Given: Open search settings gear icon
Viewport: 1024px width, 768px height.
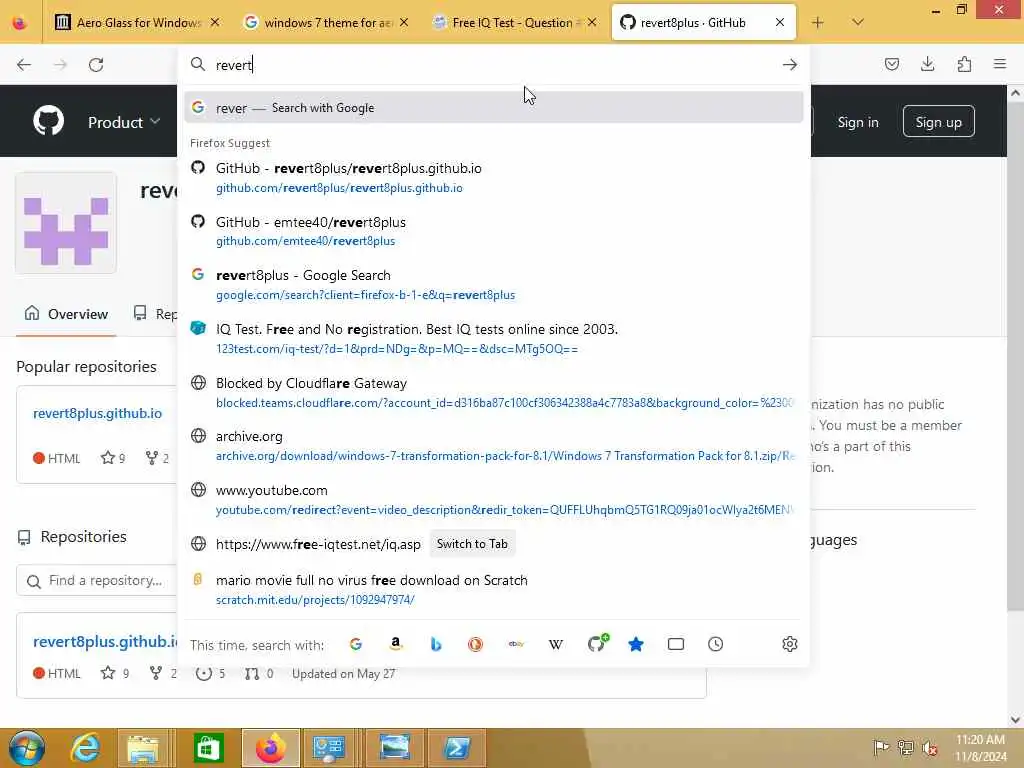Looking at the screenshot, I should tap(790, 645).
